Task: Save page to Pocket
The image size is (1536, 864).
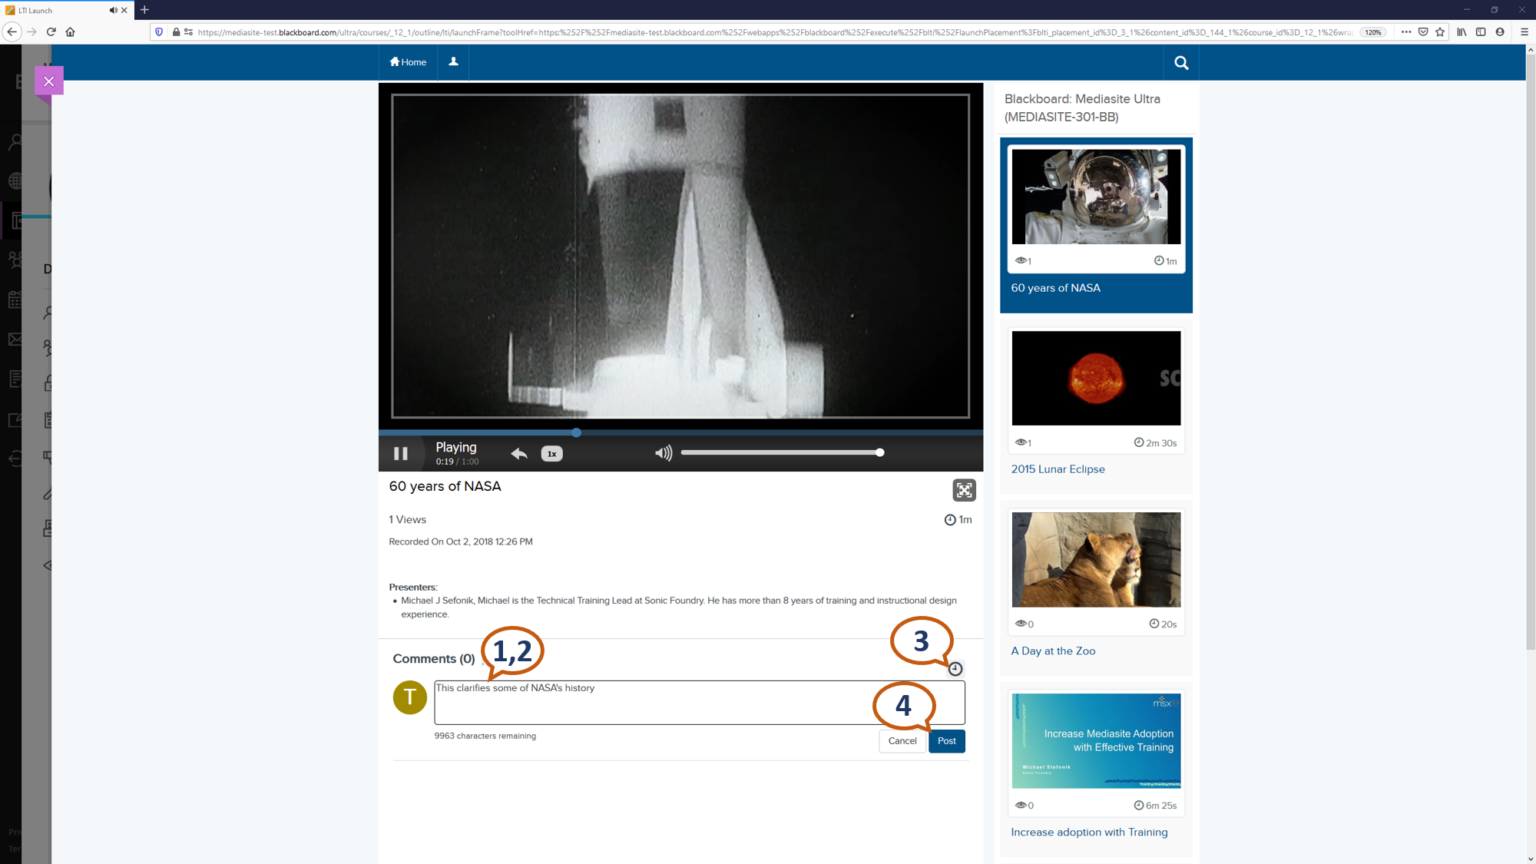Action: (x=1423, y=32)
